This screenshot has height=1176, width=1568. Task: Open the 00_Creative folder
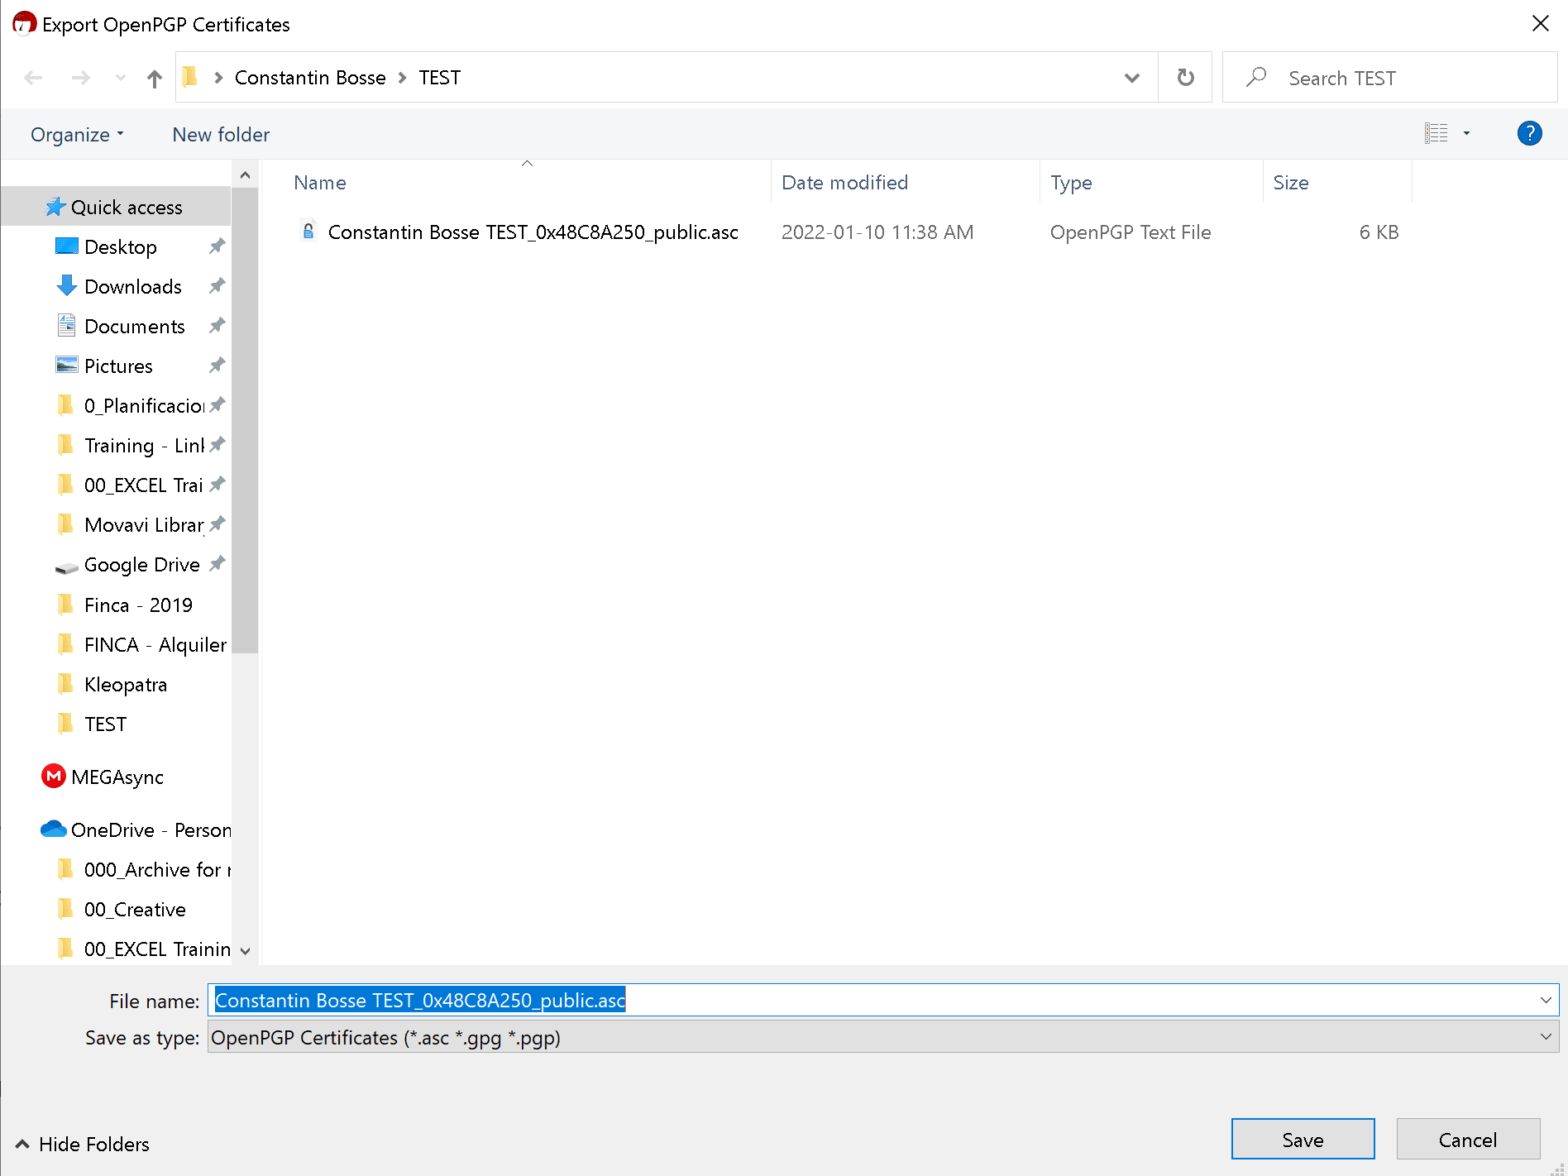pyautogui.click(x=134, y=910)
